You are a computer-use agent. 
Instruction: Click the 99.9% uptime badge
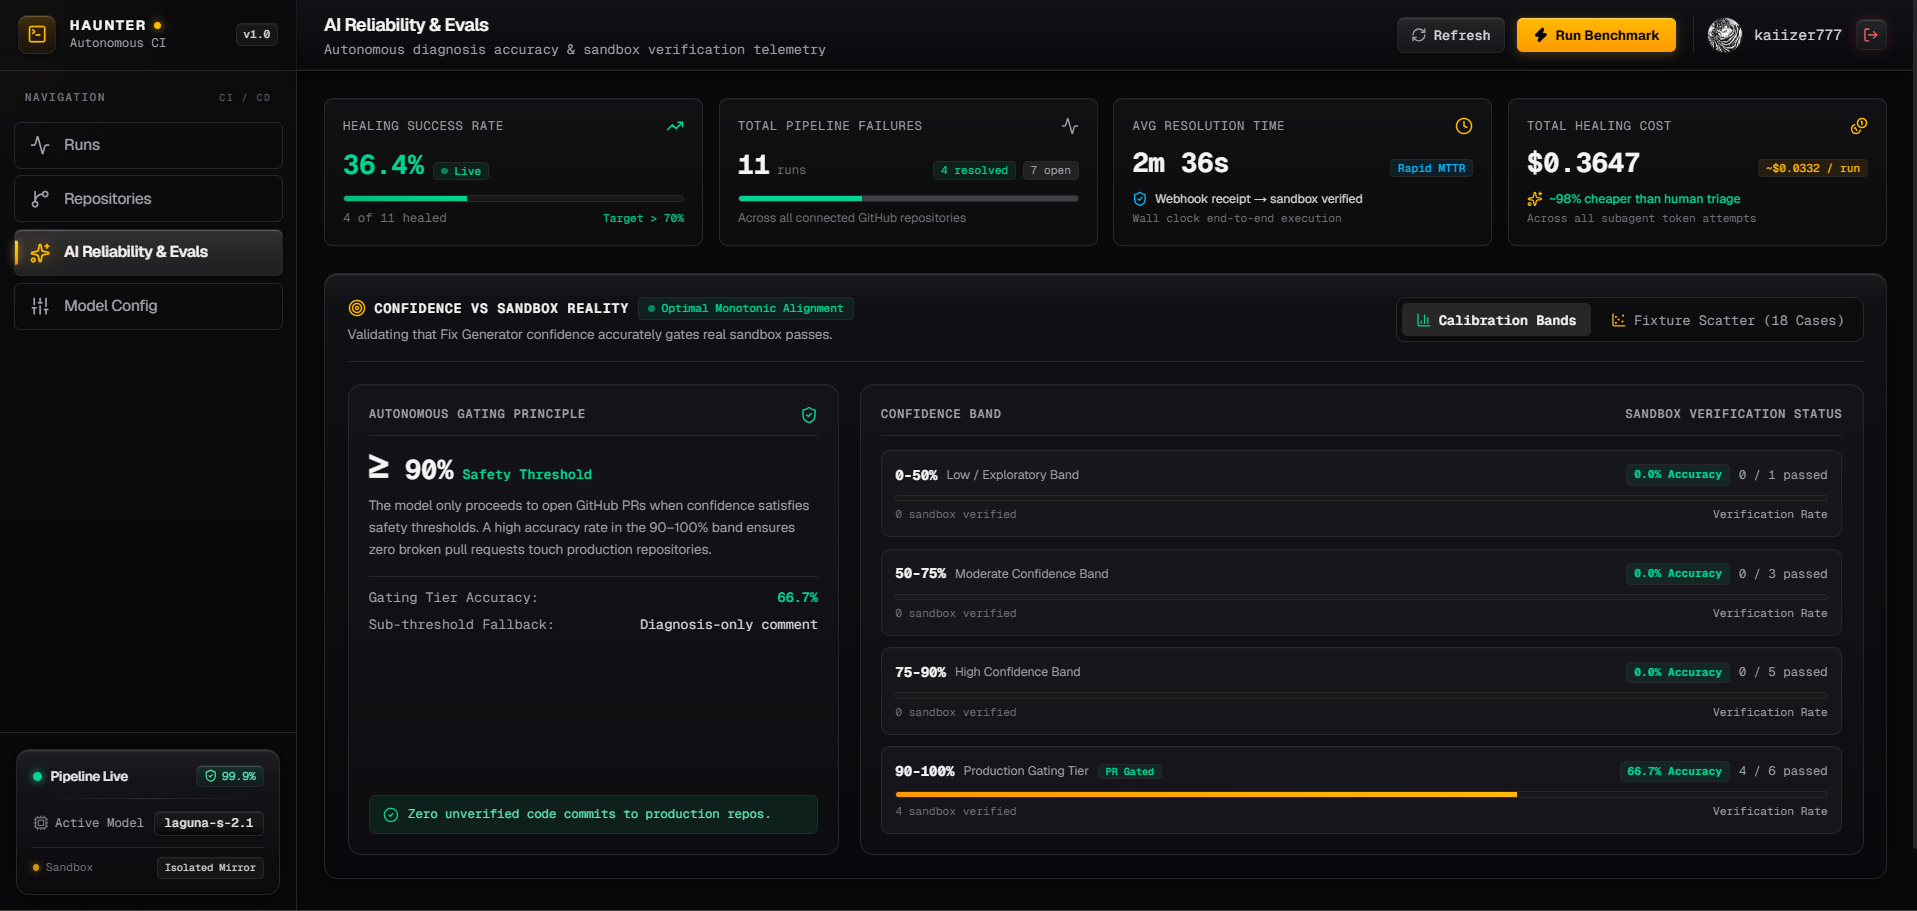[231, 776]
